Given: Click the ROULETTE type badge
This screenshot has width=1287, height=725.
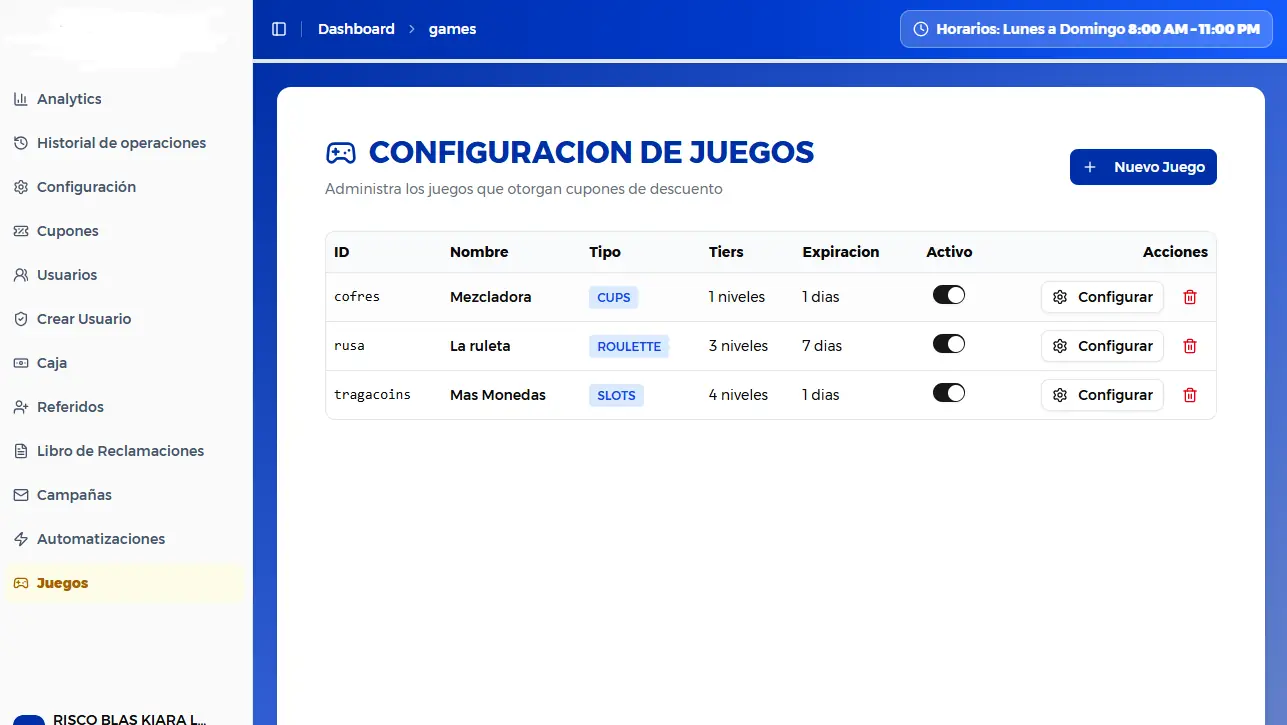Looking at the screenshot, I should pyautogui.click(x=629, y=346).
